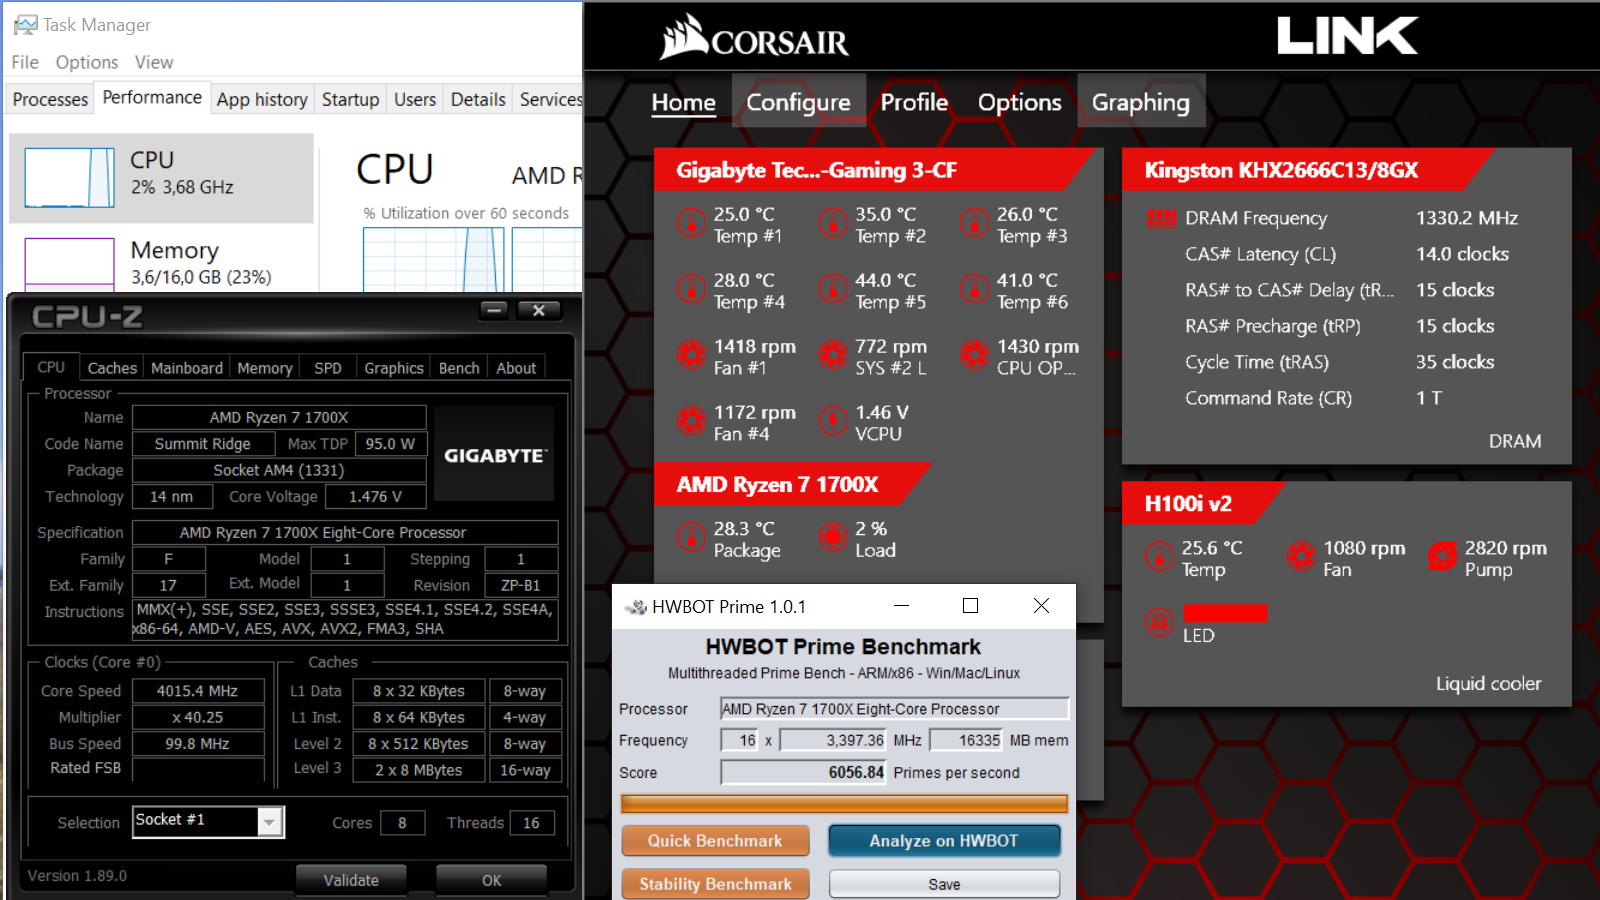Minimize the CPU-Z window
The height and width of the screenshot is (900, 1600).
point(494,310)
